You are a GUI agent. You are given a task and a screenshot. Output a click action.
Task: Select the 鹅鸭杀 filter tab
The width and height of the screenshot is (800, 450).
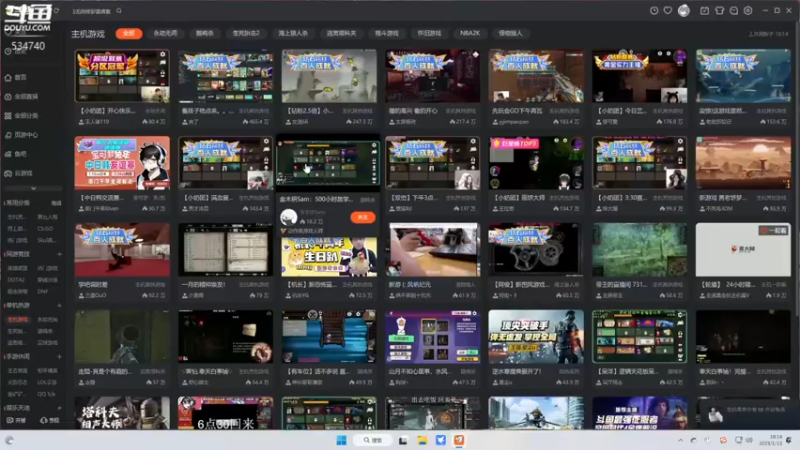click(205, 33)
